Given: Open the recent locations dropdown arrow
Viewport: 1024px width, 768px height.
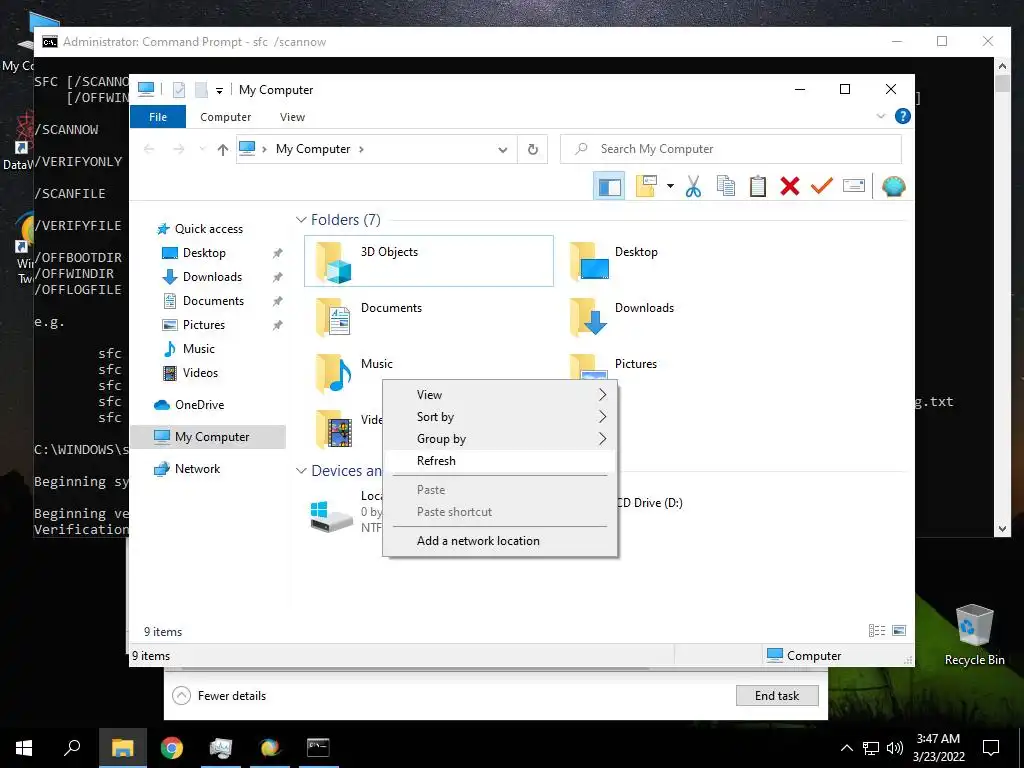Looking at the screenshot, I should click(202, 150).
